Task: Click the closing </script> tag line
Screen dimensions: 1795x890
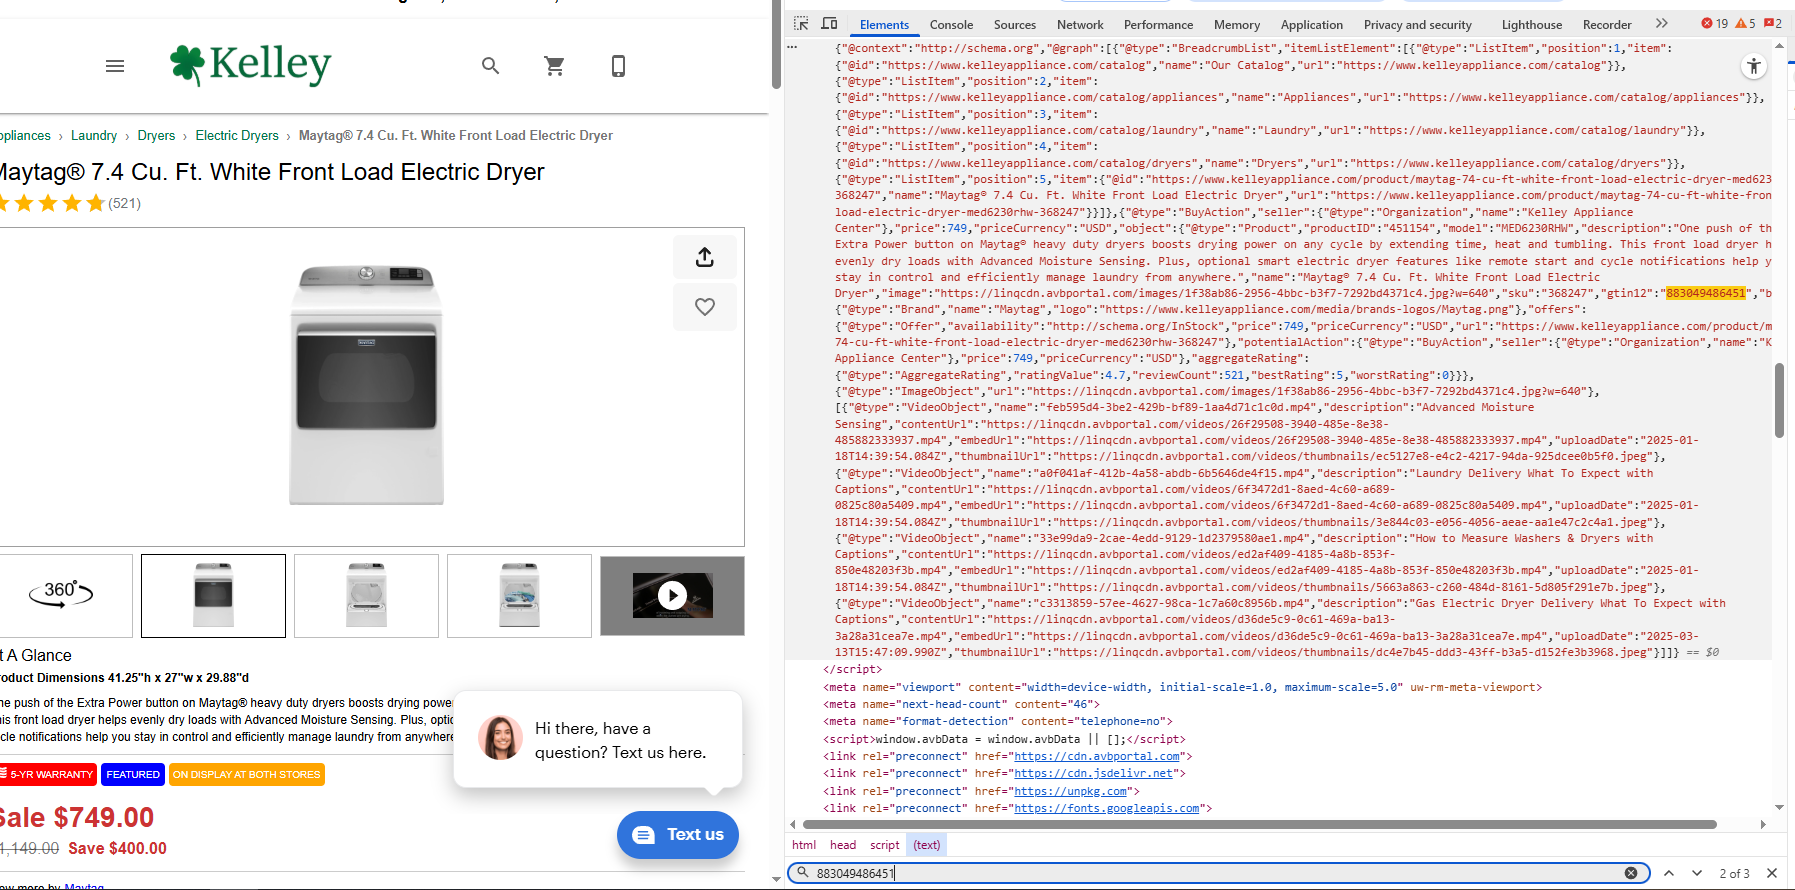Action: point(853,670)
